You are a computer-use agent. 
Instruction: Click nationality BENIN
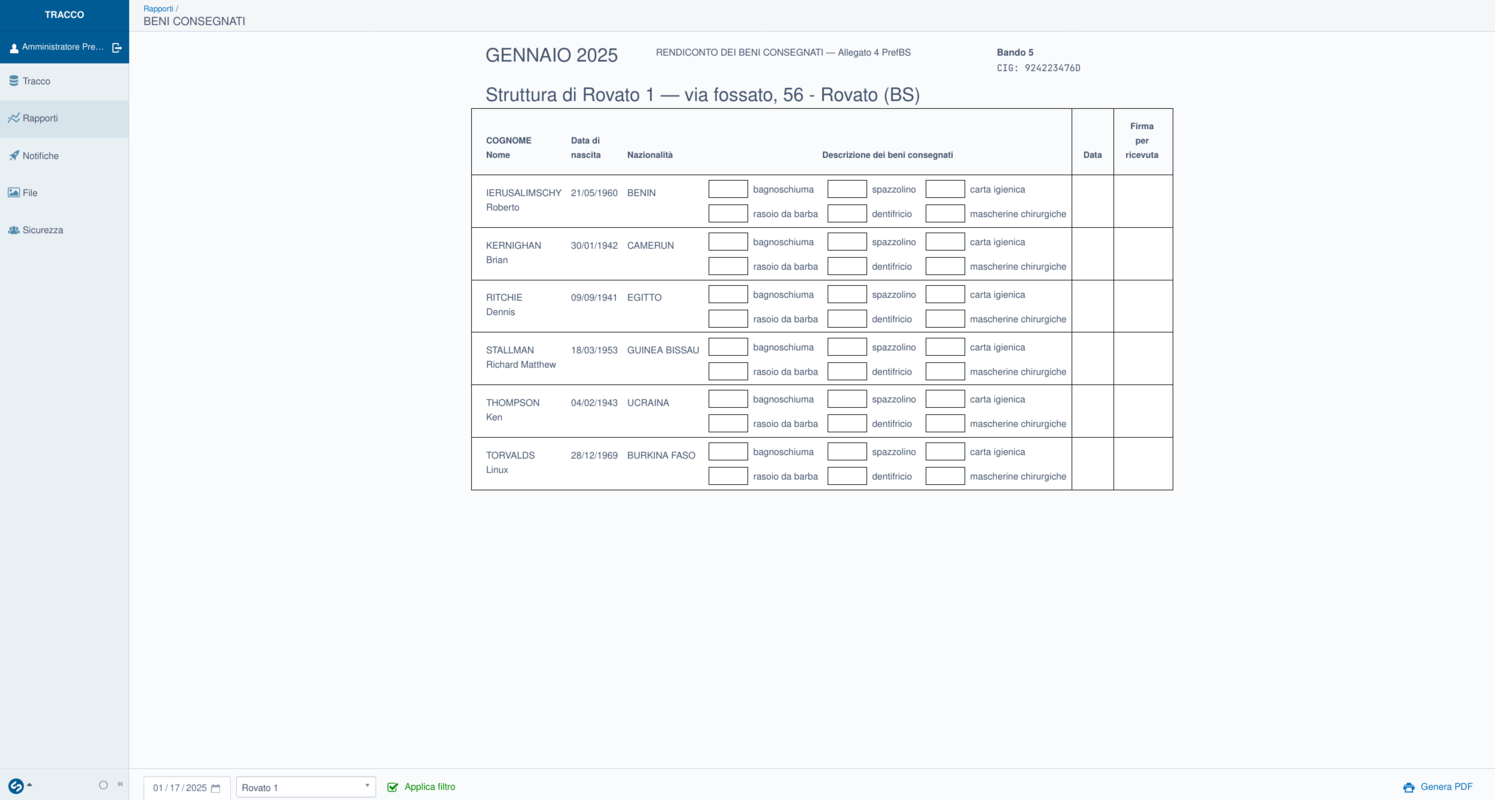pyautogui.click(x=642, y=193)
